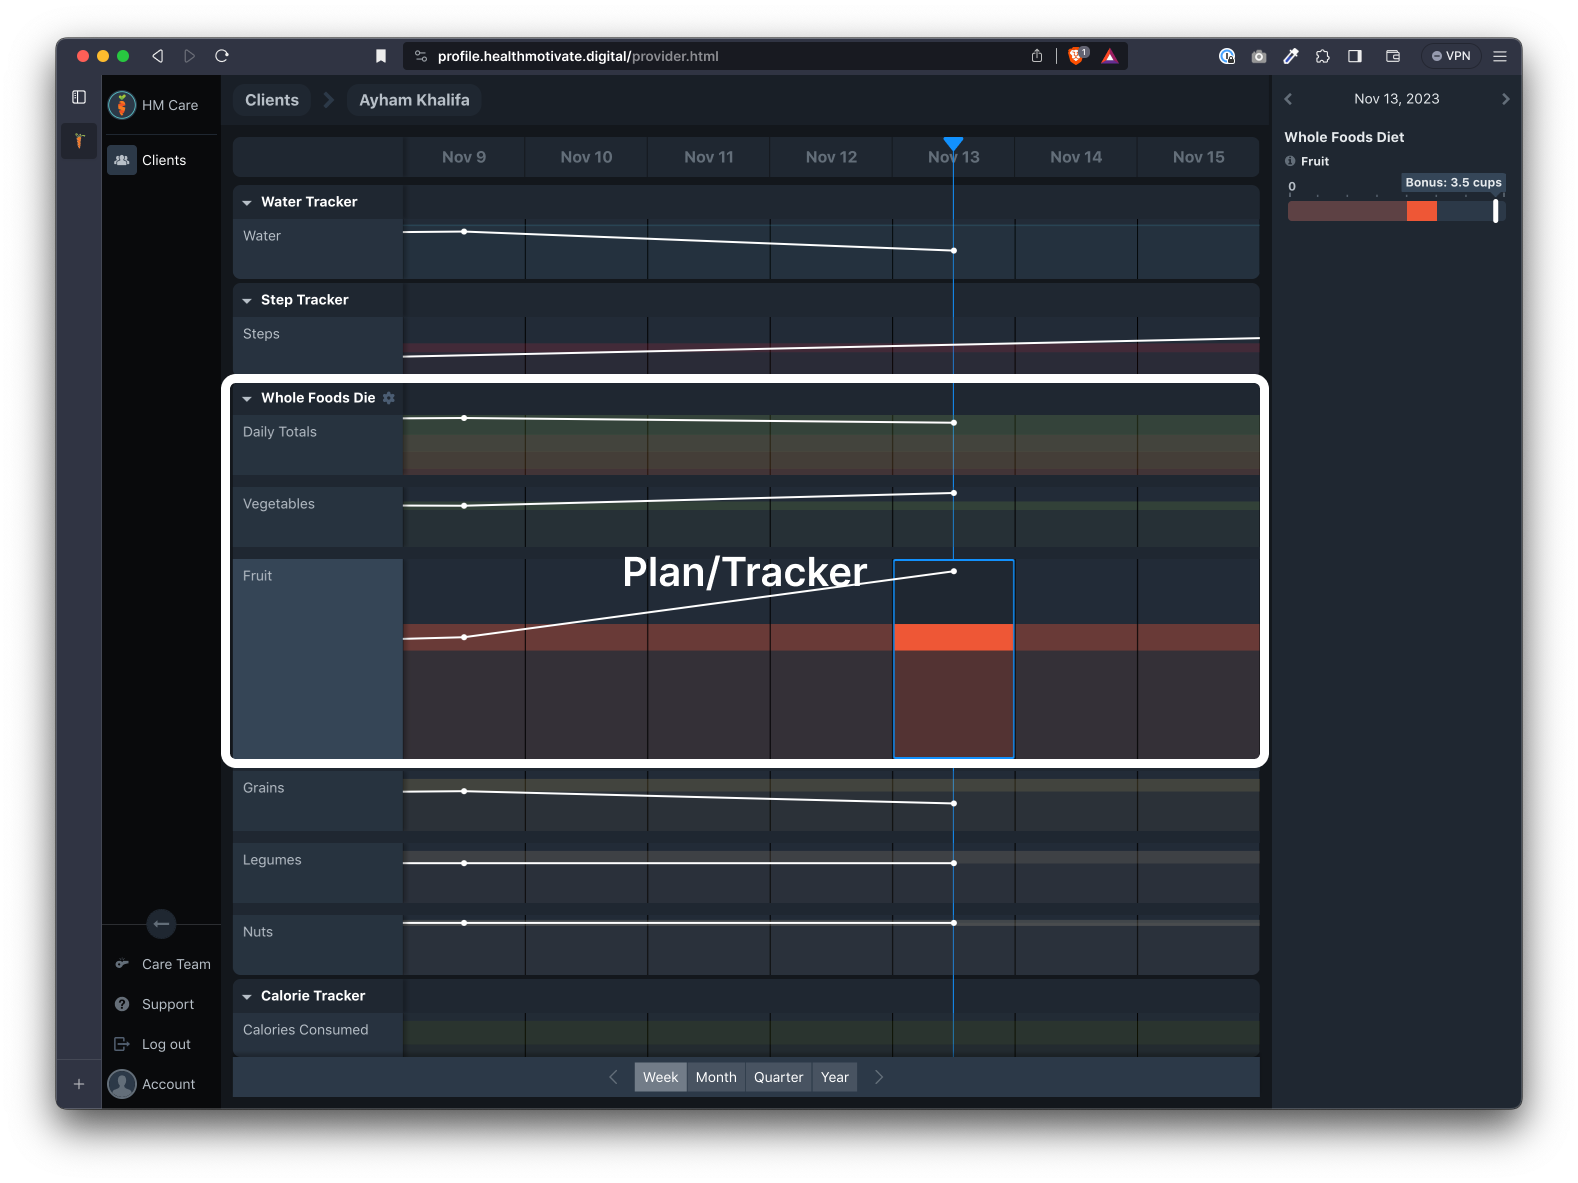Collapse the Calorie Tracker section
Image resolution: width=1578 pixels, height=1183 pixels.
coord(247,996)
